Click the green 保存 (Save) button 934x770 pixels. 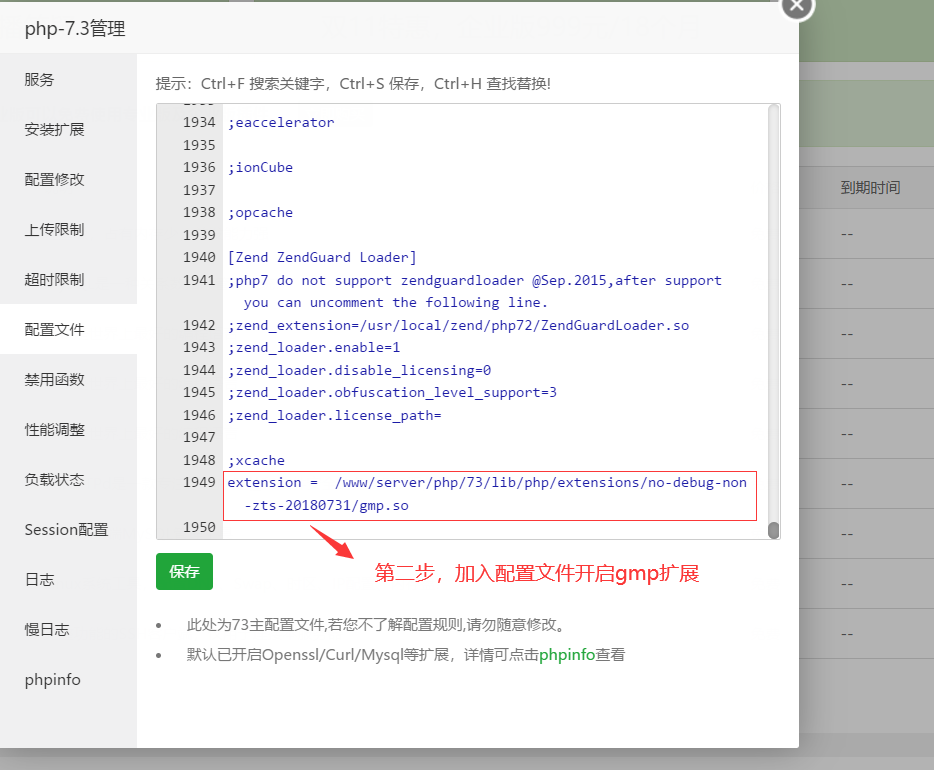[183, 572]
